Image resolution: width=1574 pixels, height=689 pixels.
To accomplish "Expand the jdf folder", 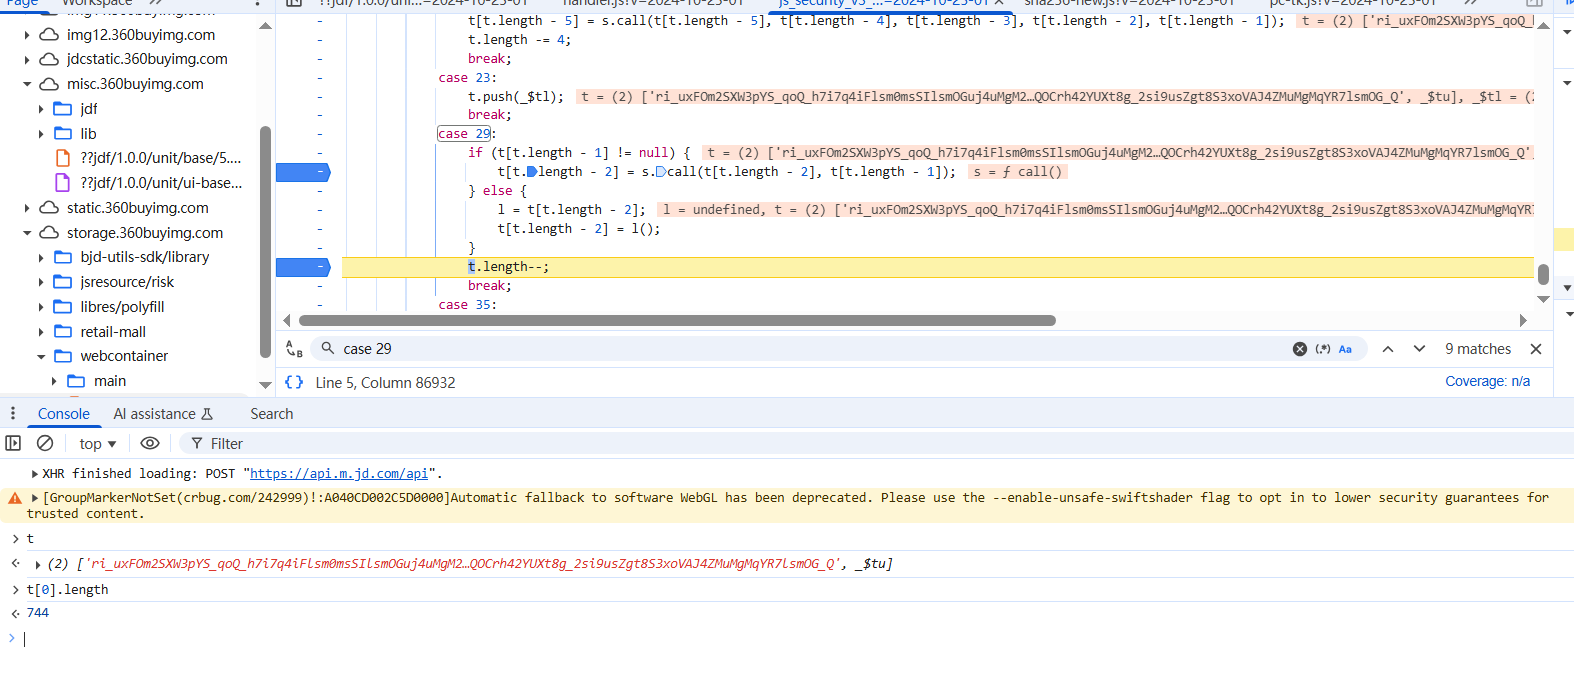I will click(41, 109).
